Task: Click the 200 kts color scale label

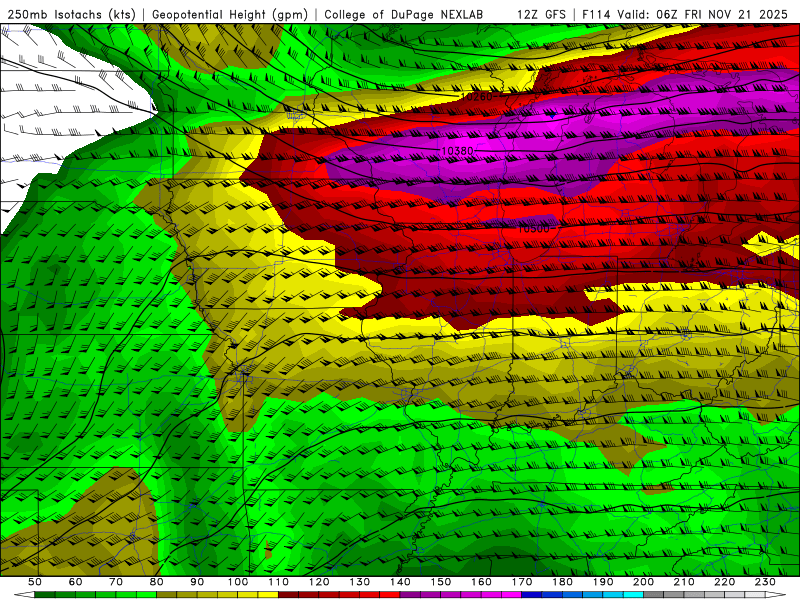Action: pyautogui.click(x=643, y=582)
